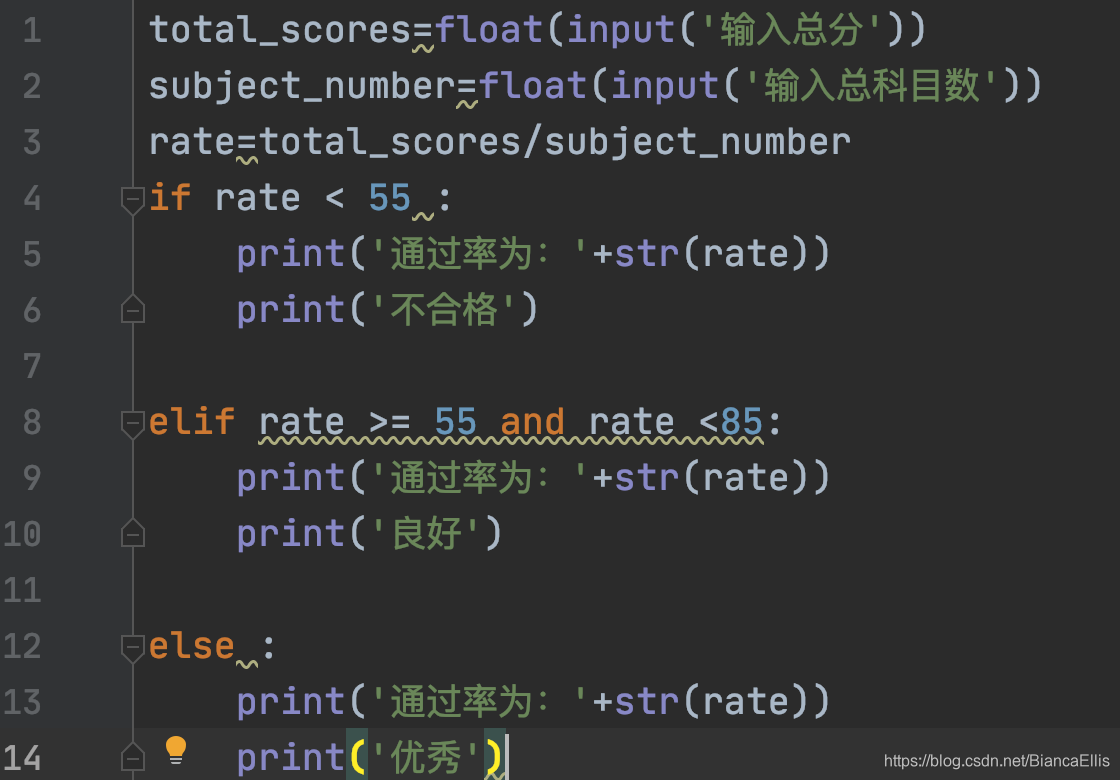Click line number 13 in the gutter
The height and width of the screenshot is (780, 1120).
click(x=22, y=702)
